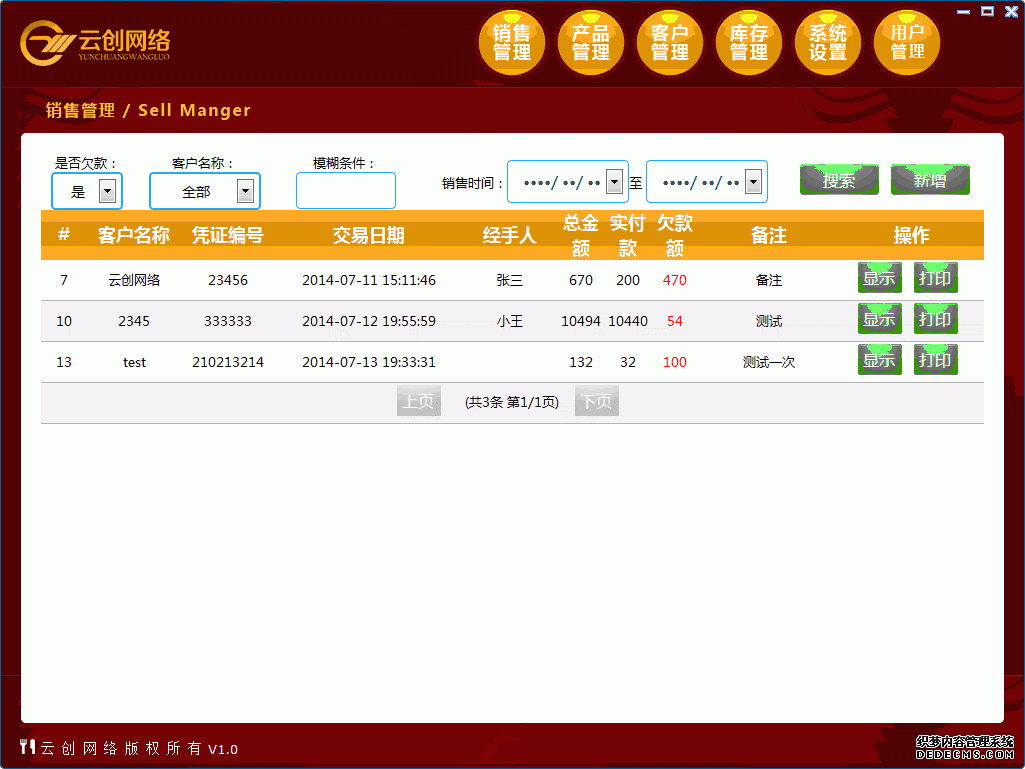This screenshot has width=1025, height=769.
Task: Open the 库存管理 round navigation icon
Action: point(749,43)
